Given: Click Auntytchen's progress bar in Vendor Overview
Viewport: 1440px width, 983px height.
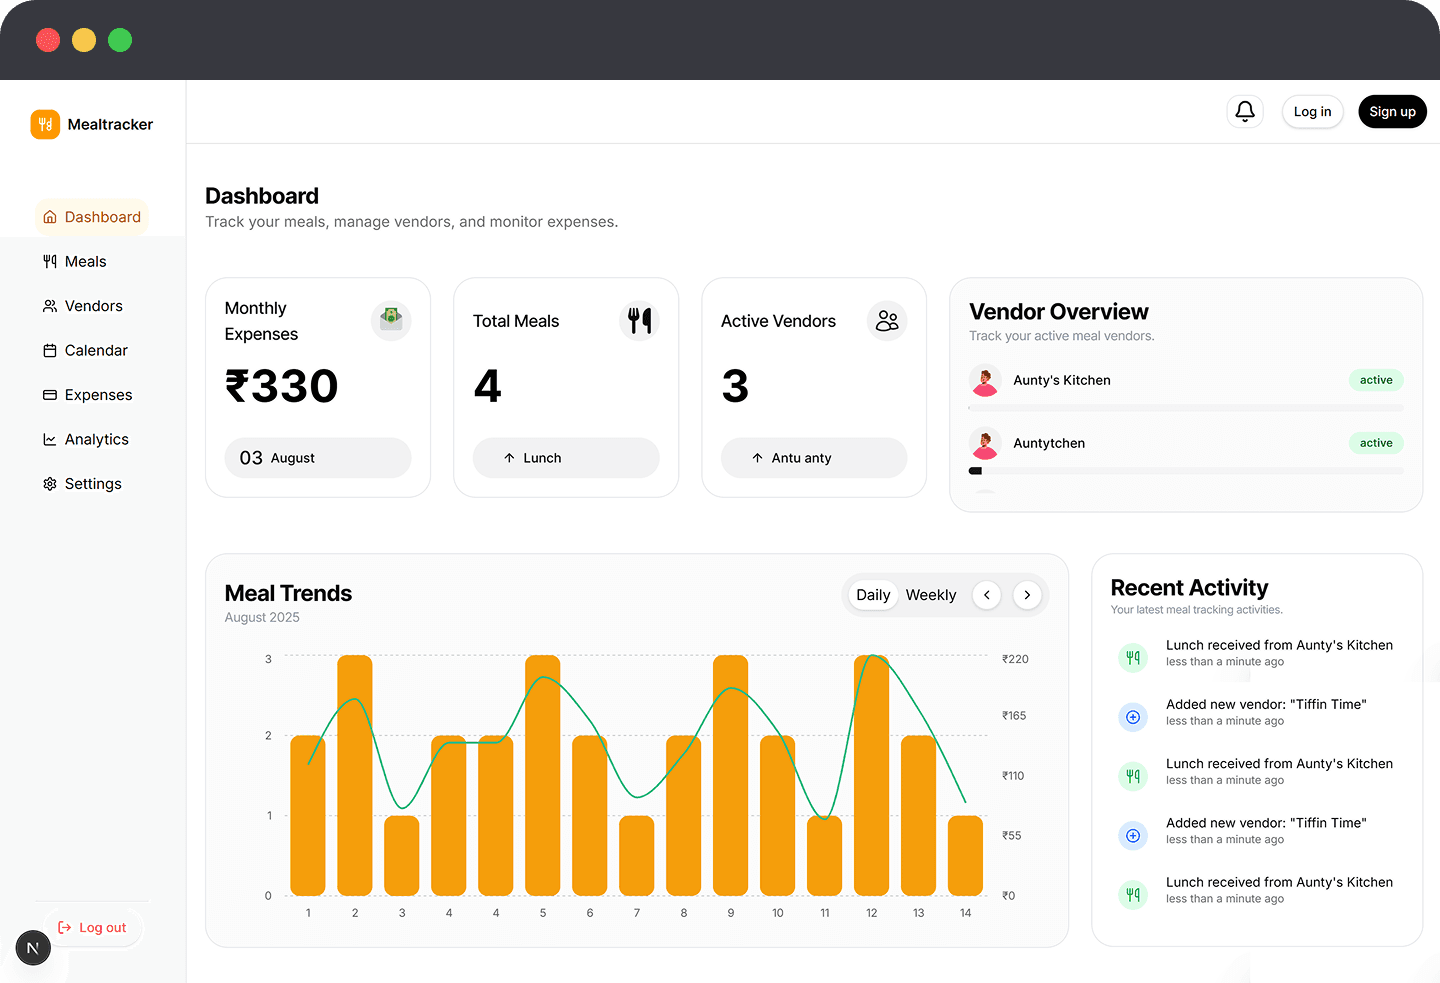Looking at the screenshot, I should (x=1185, y=470).
